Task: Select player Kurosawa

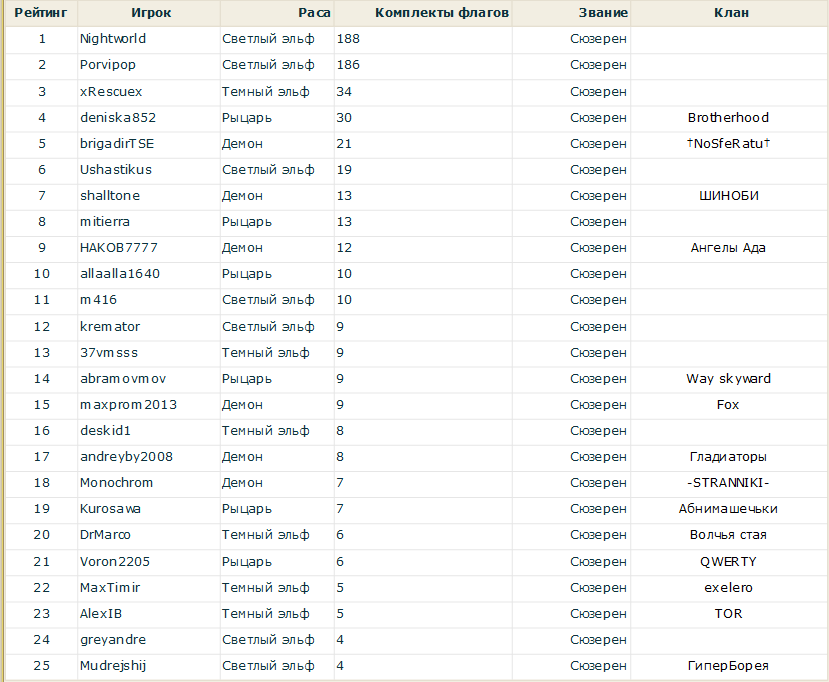Action: (x=110, y=509)
